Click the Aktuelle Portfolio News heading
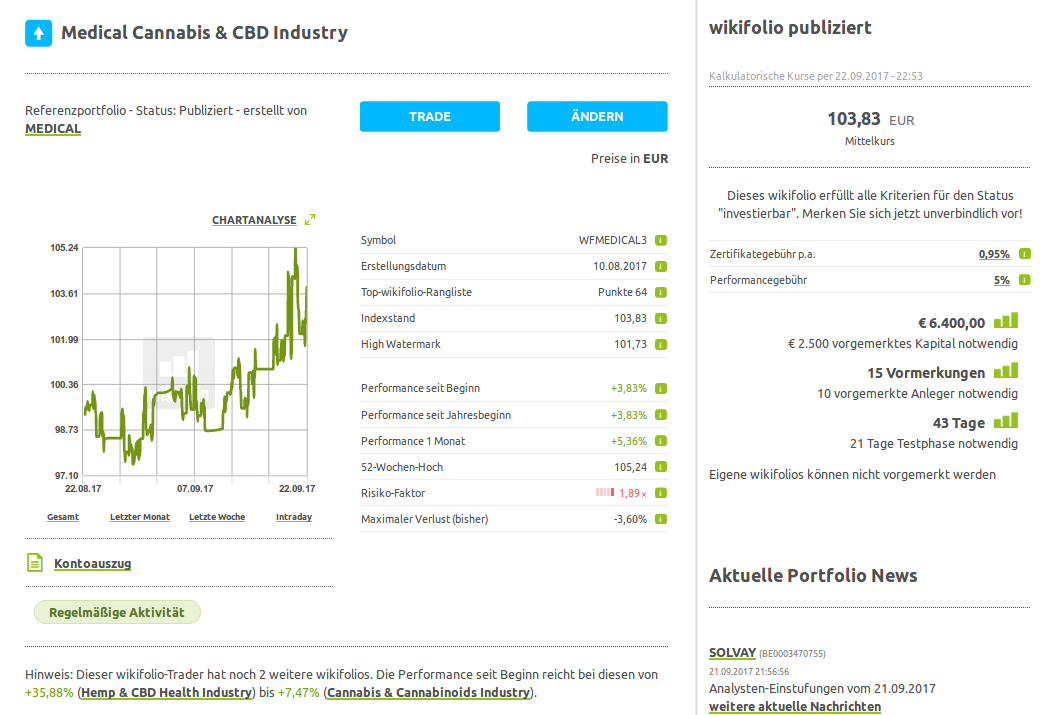This screenshot has height=715, width=1061. point(813,576)
